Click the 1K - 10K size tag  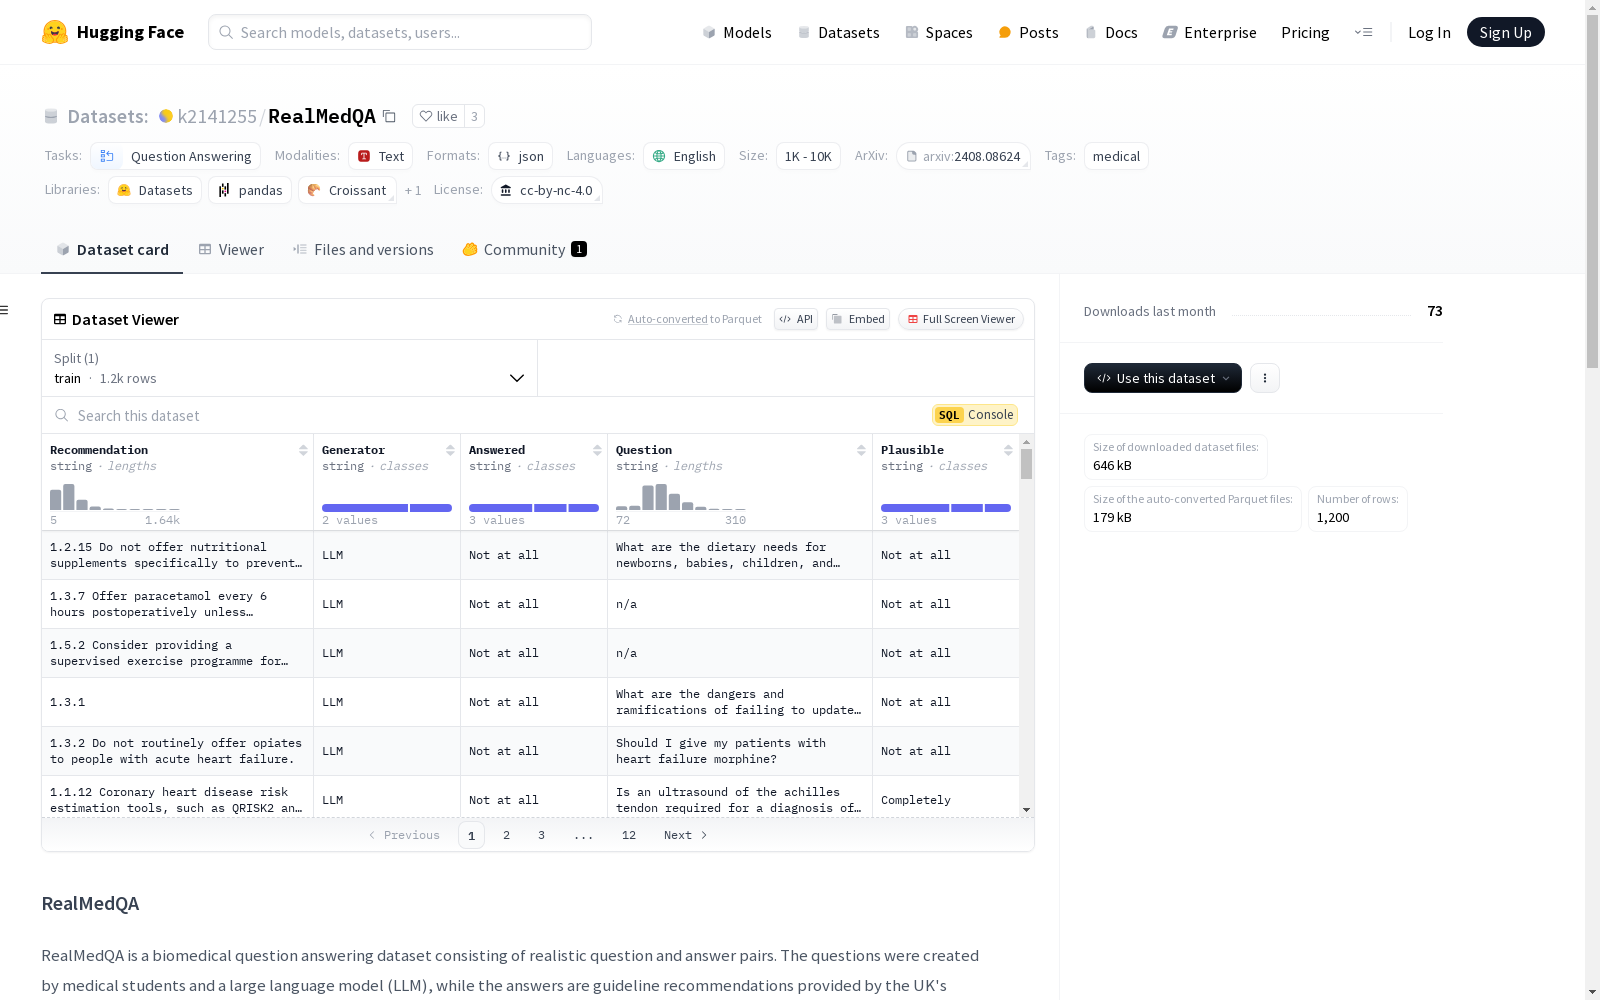click(x=808, y=156)
